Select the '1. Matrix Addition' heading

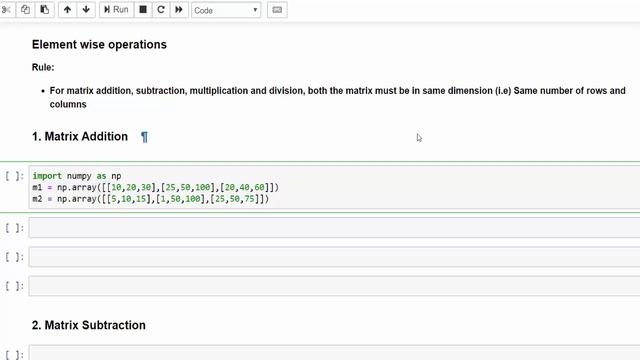tap(80, 136)
